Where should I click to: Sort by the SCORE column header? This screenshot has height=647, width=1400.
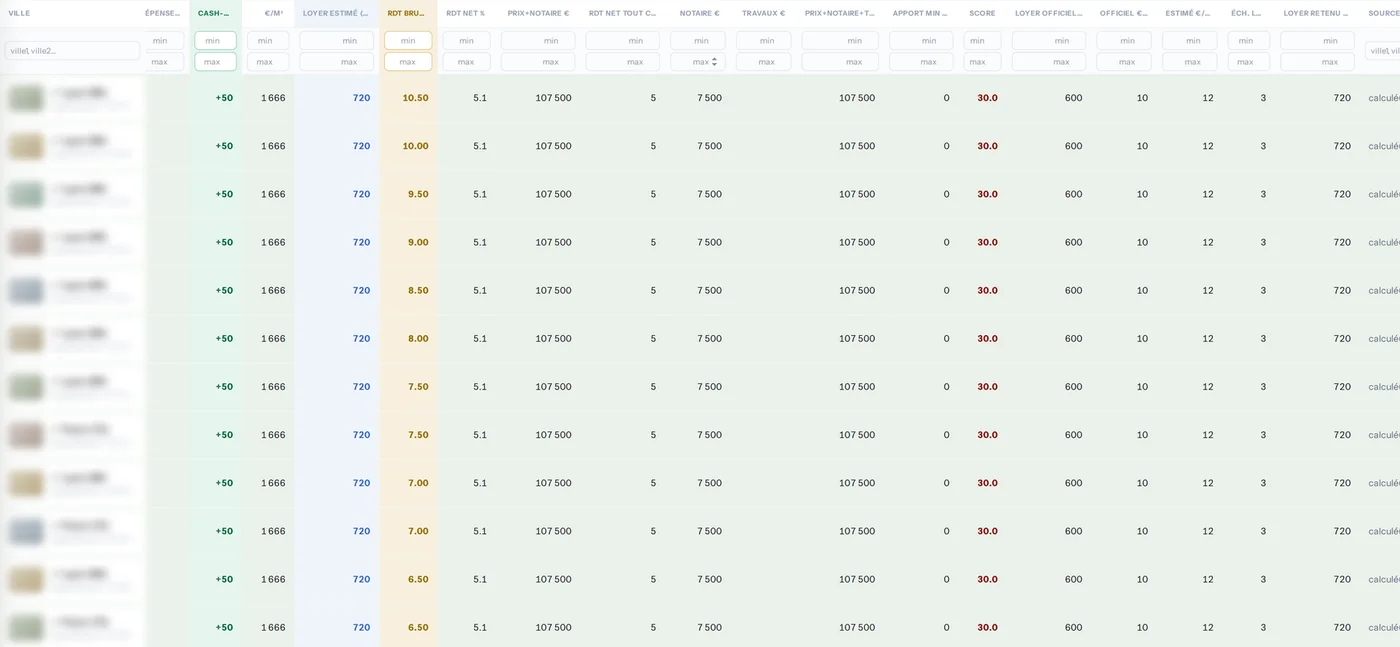click(x=982, y=13)
